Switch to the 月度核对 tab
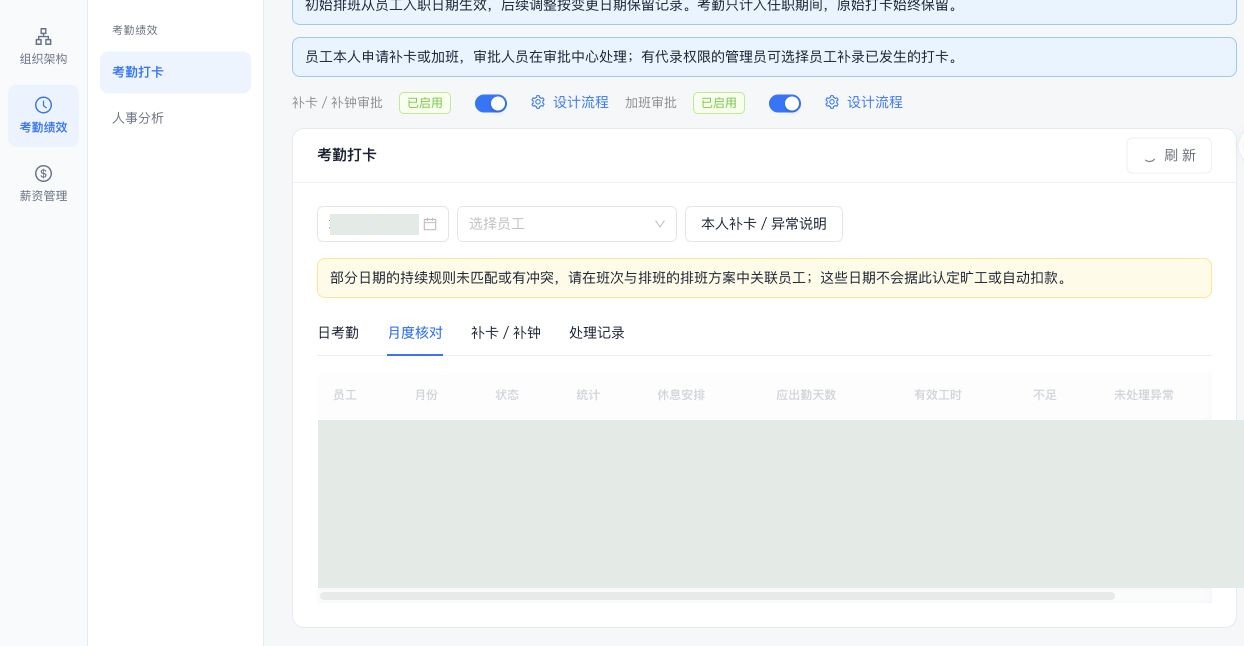Image resolution: width=1244 pixels, height=646 pixels. click(x=415, y=333)
